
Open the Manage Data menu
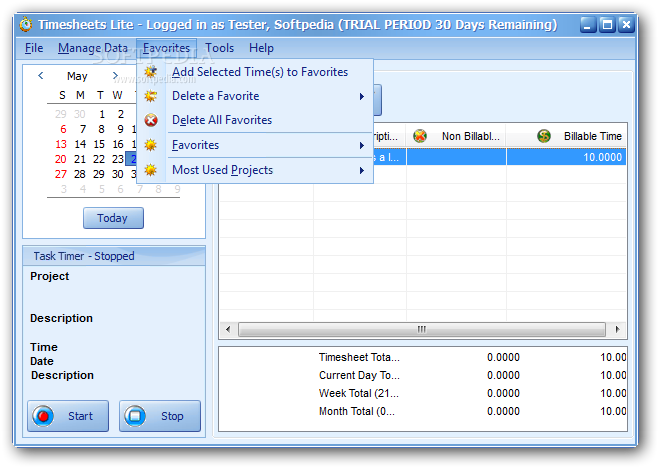(x=93, y=48)
